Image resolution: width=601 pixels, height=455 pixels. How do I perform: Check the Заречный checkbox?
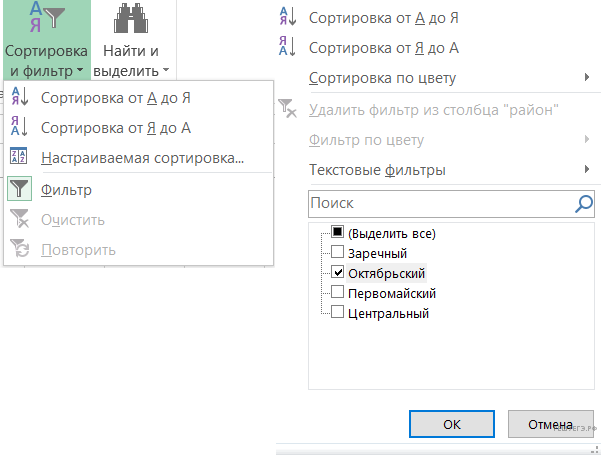click(338, 253)
